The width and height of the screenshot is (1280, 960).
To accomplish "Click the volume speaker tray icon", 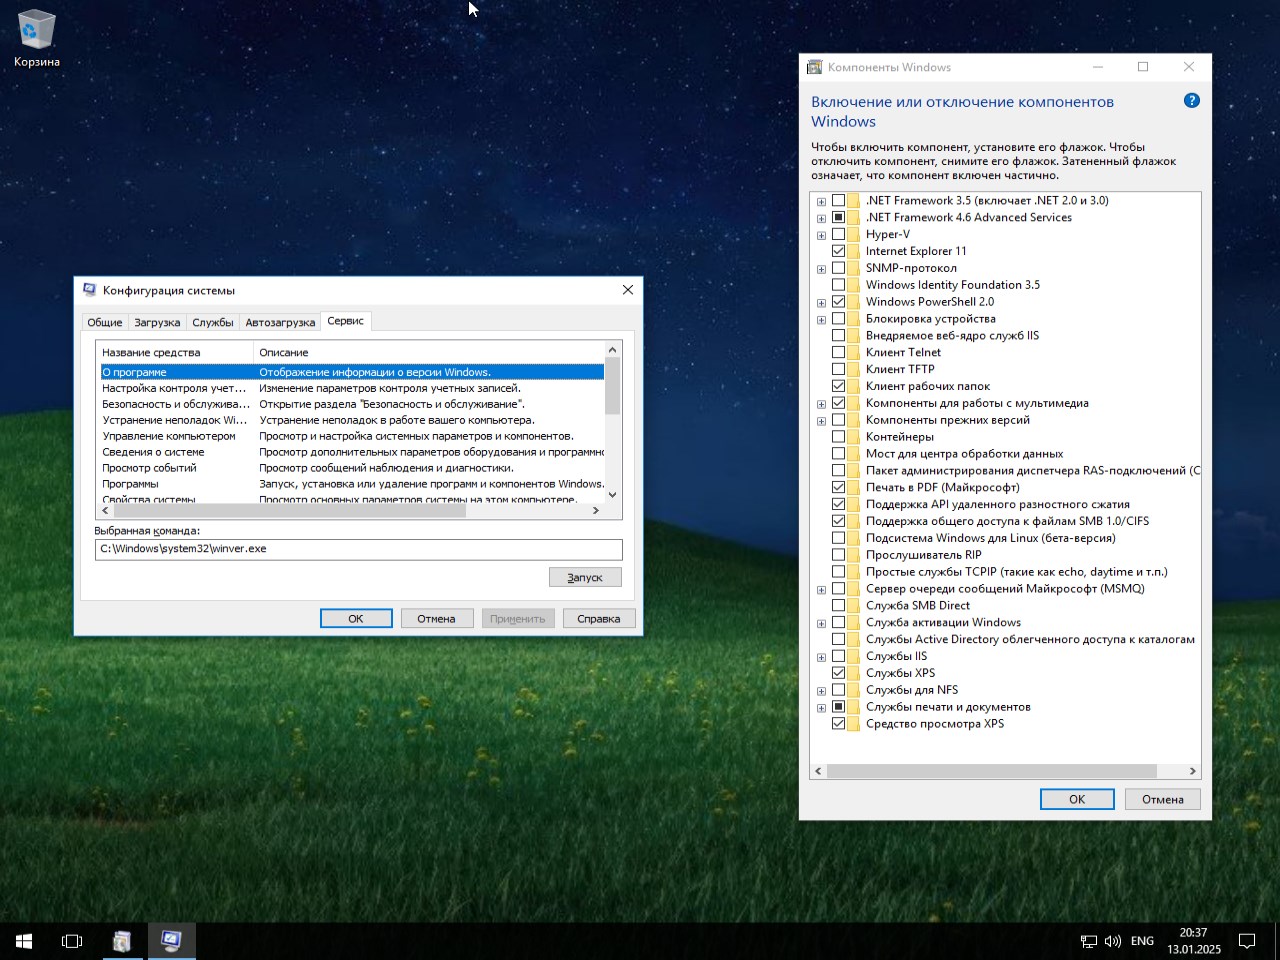I will point(1113,941).
